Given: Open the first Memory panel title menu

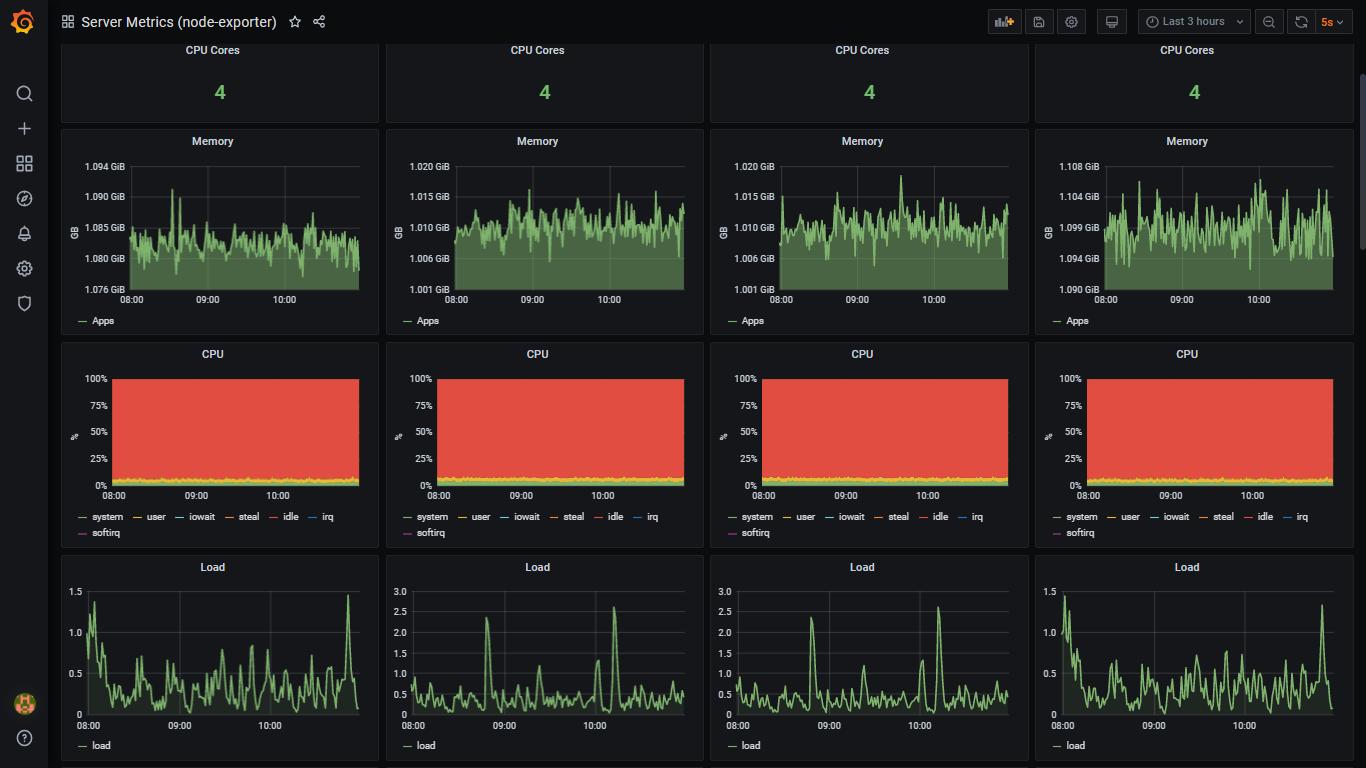Looking at the screenshot, I should point(212,141).
